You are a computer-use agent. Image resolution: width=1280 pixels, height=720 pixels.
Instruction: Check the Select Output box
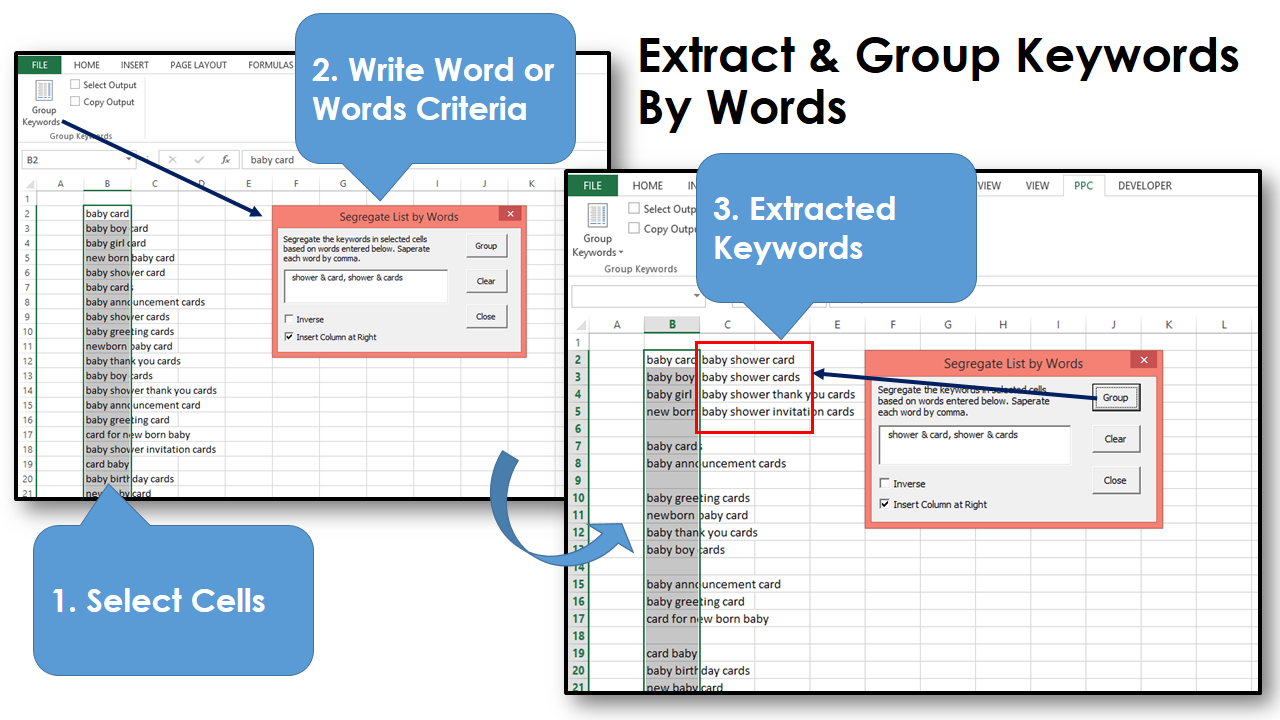coord(73,86)
